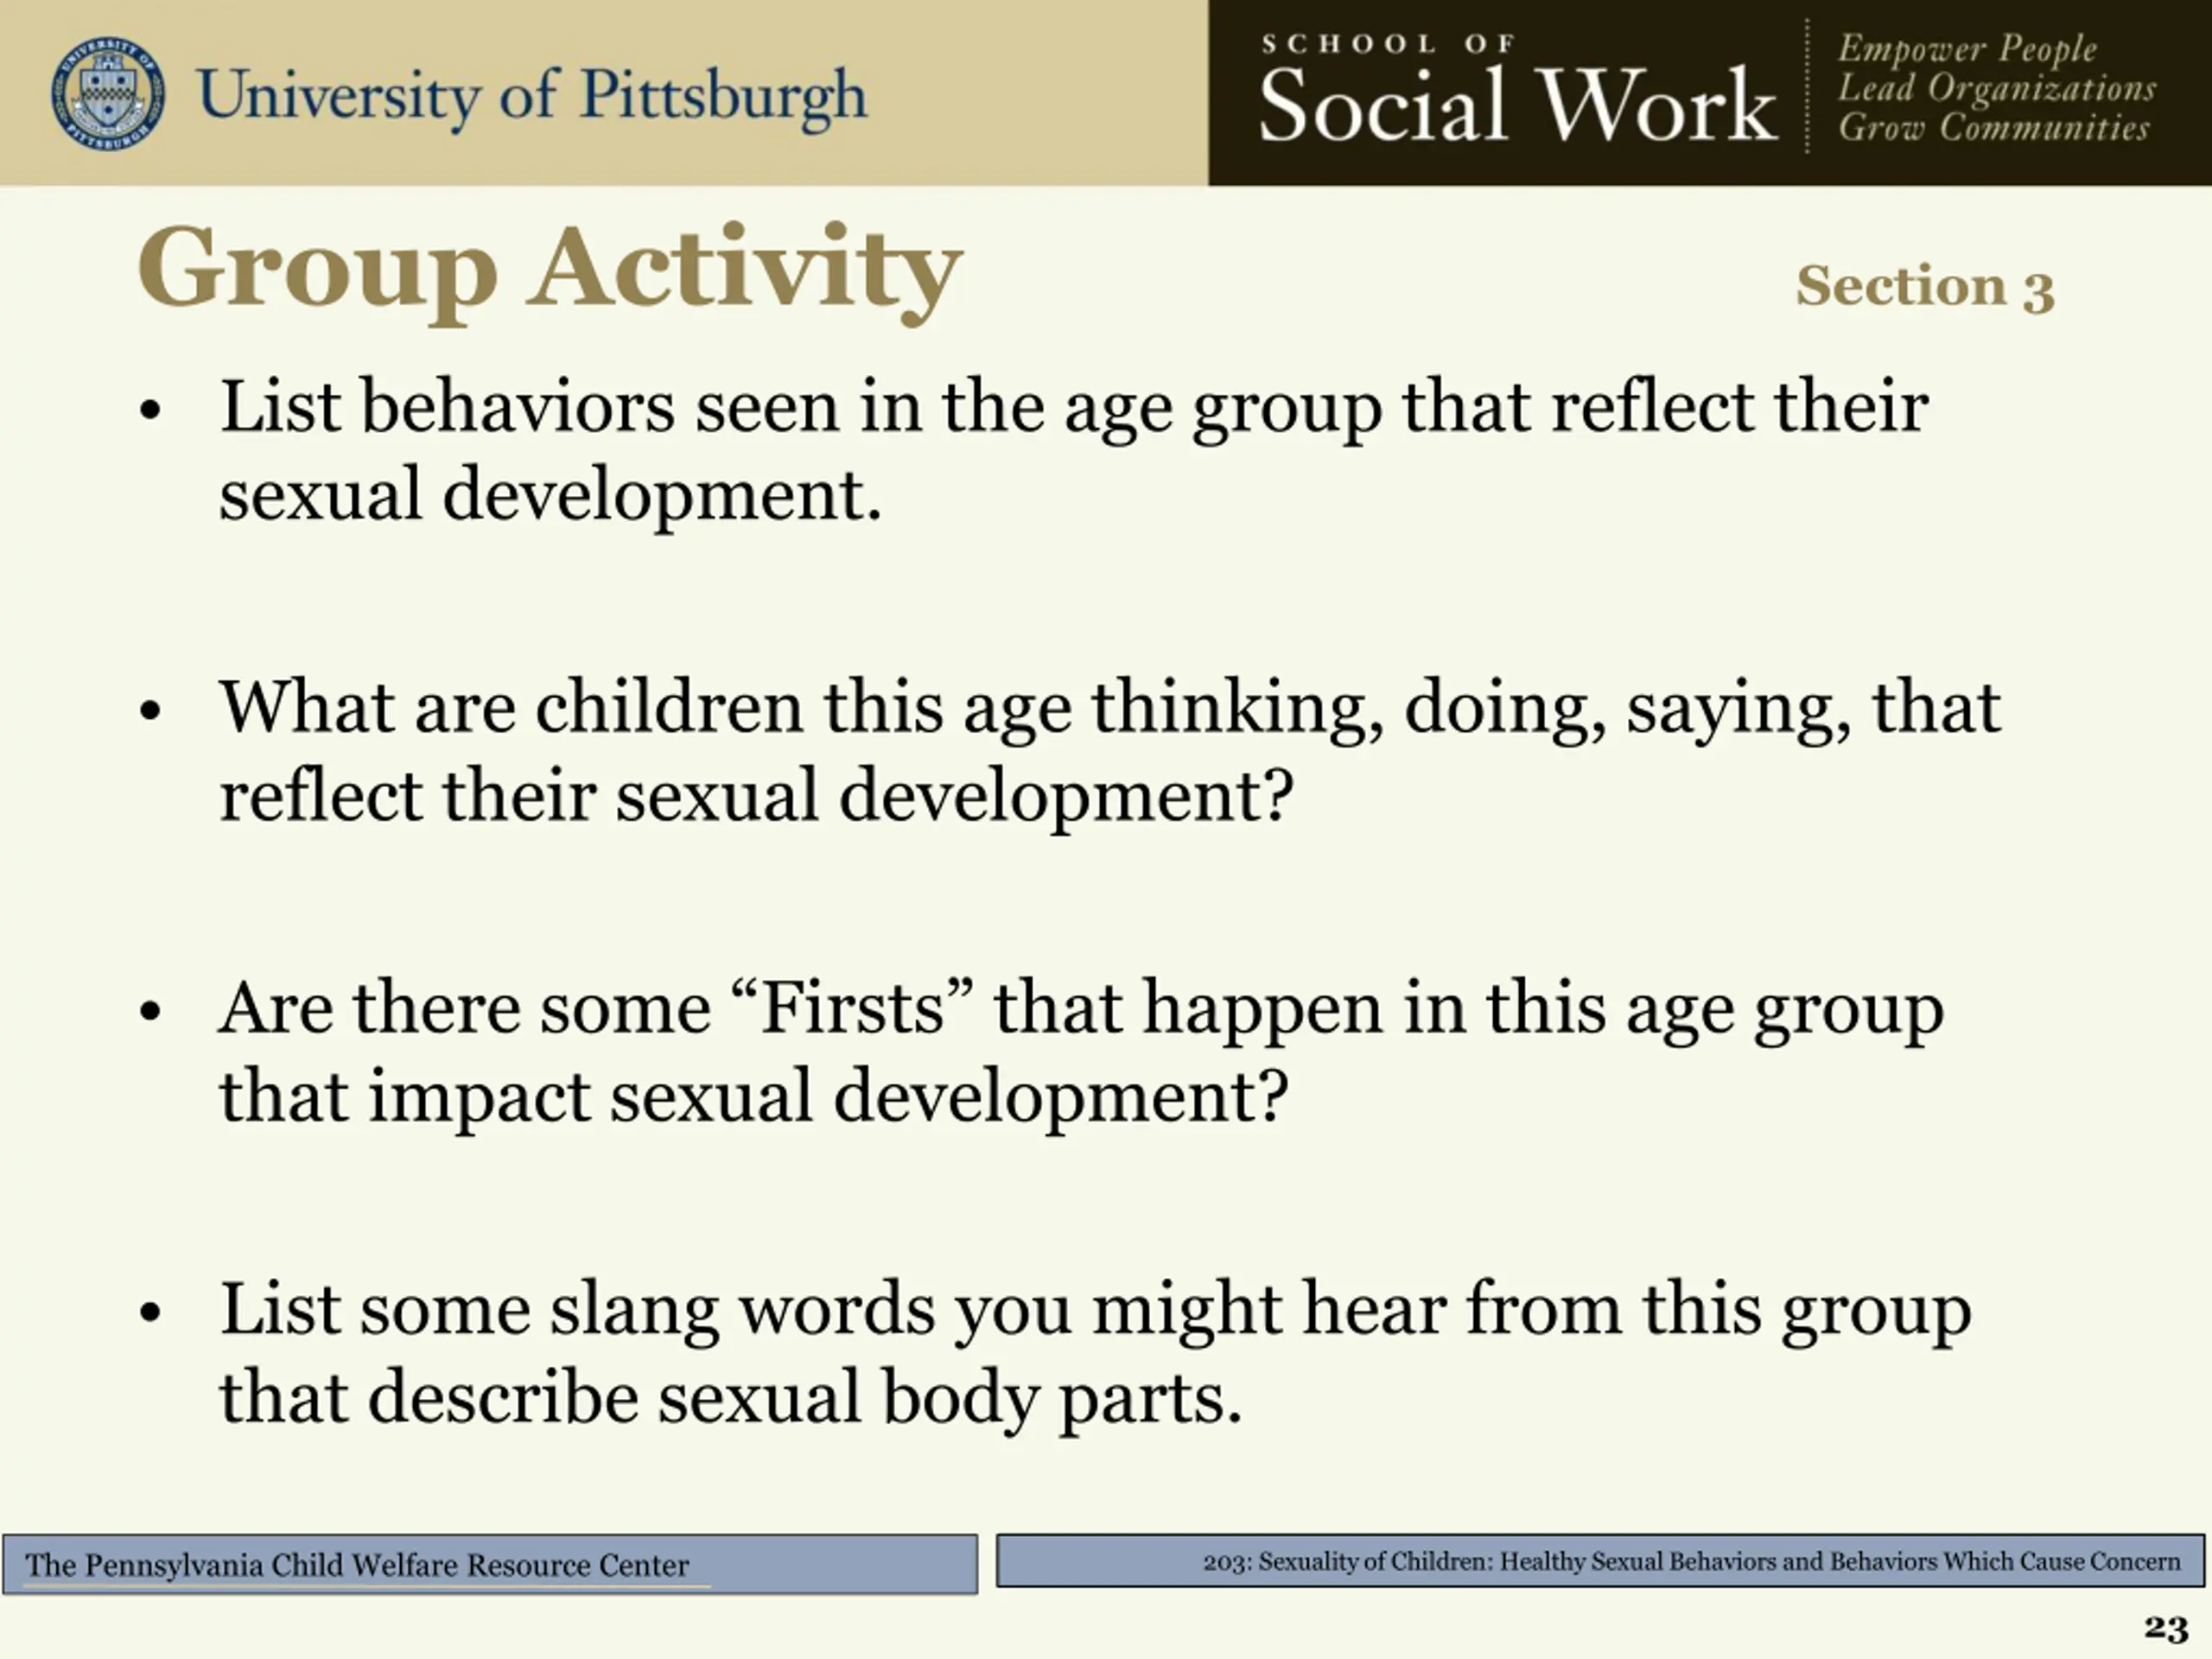The image size is (2212, 1659).
Task: Click the 'University of Pittsburgh' wordmark
Action: tap(533, 98)
